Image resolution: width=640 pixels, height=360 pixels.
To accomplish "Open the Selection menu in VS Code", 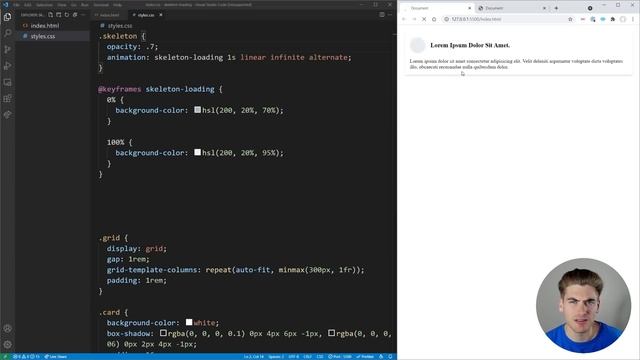I will [x=44, y=5].
